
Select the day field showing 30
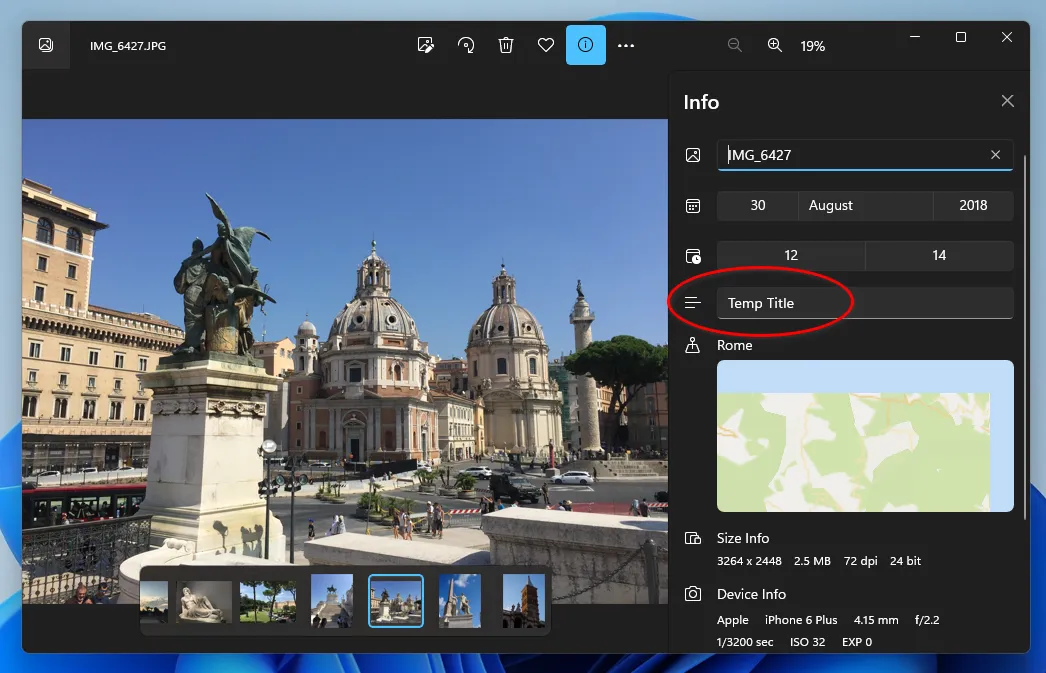click(x=758, y=205)
